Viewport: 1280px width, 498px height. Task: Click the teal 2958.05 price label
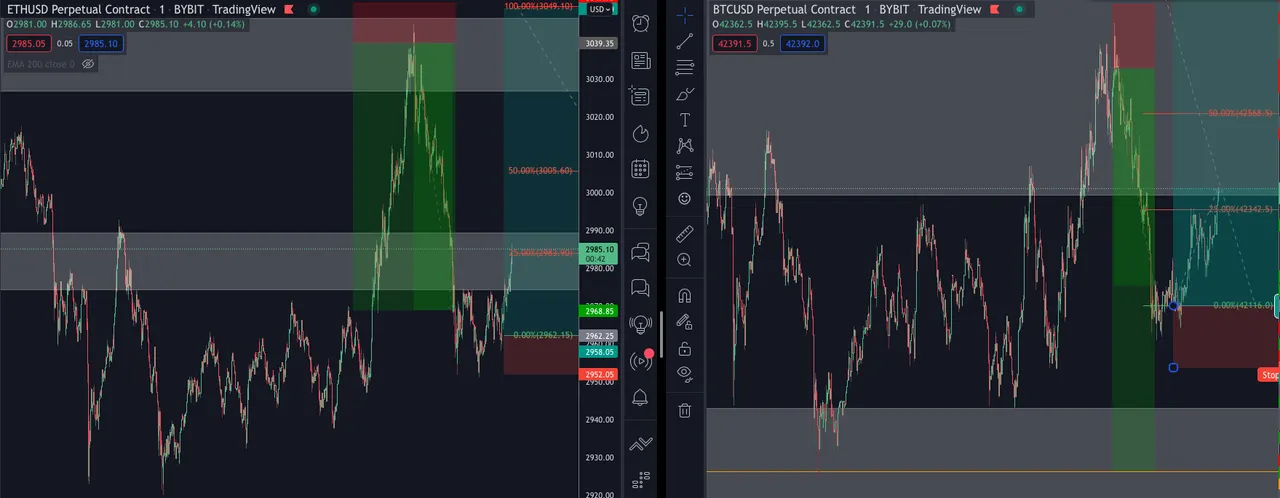click(599, 352)
